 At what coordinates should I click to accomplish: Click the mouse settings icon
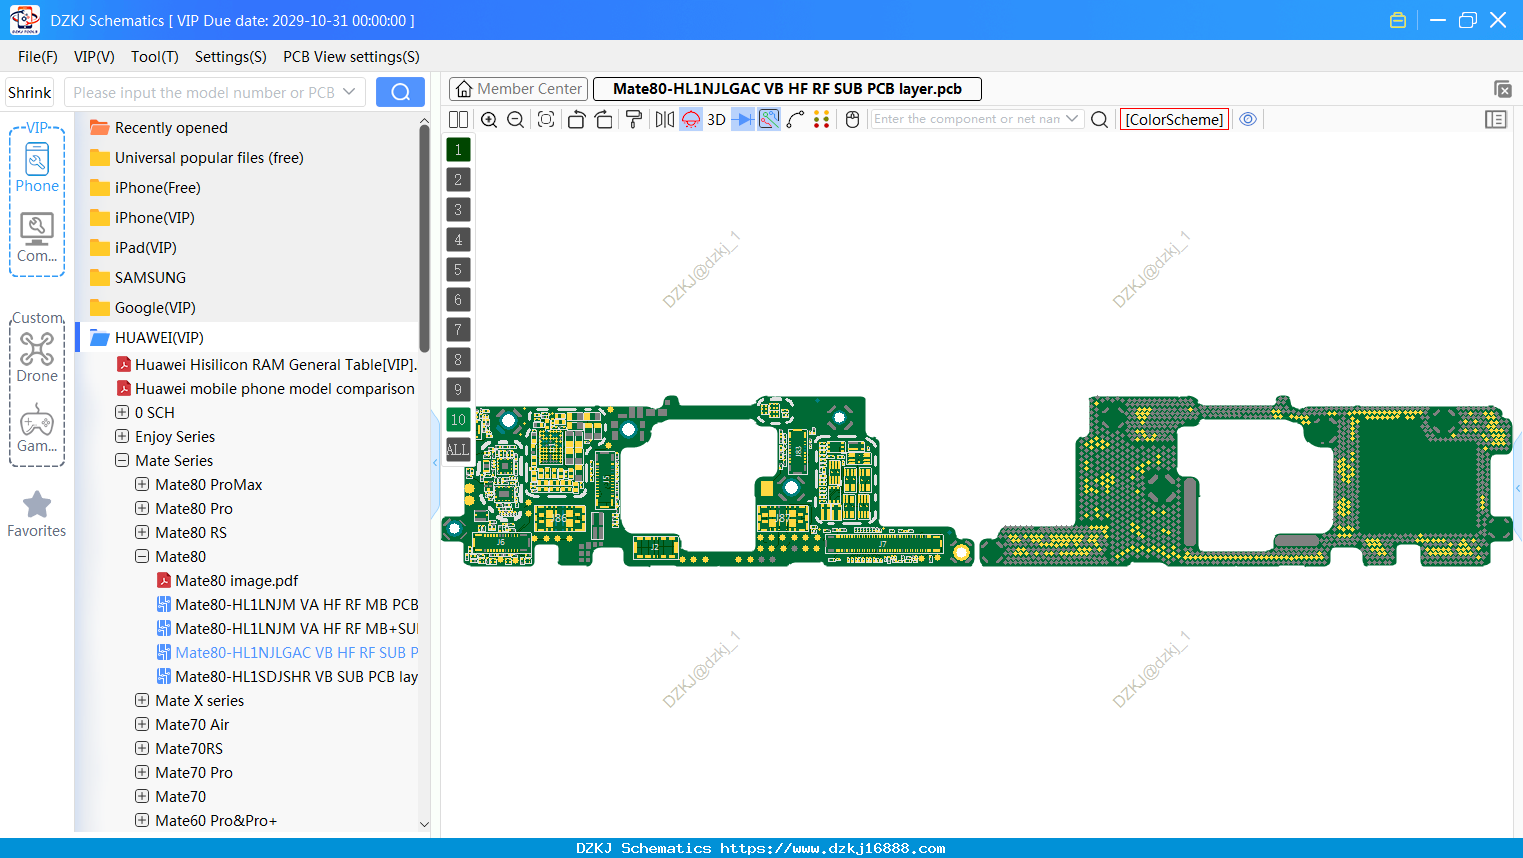click(x=853, y=119)
